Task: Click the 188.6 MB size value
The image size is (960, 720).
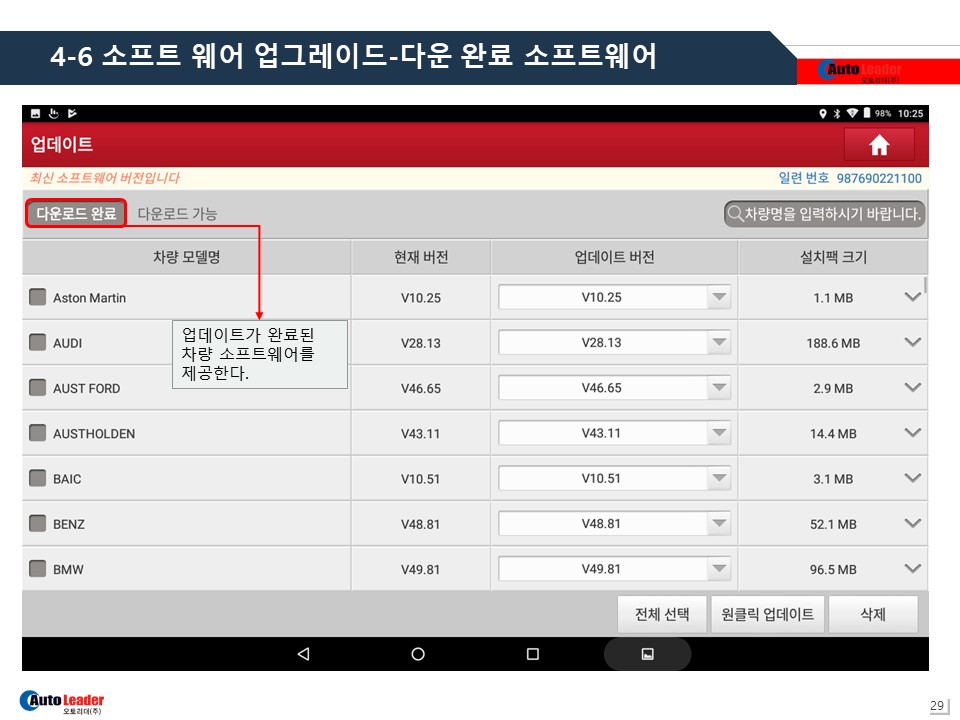Action: point(833,343)
